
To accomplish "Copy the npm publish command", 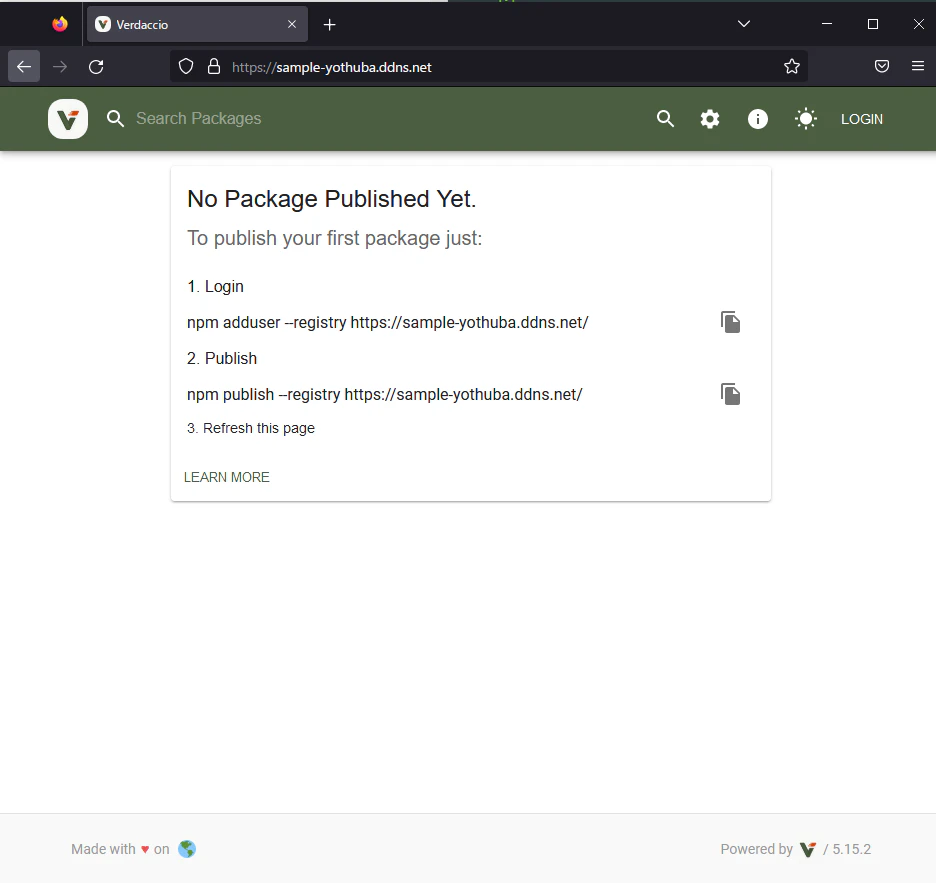I will pos(730,394).
